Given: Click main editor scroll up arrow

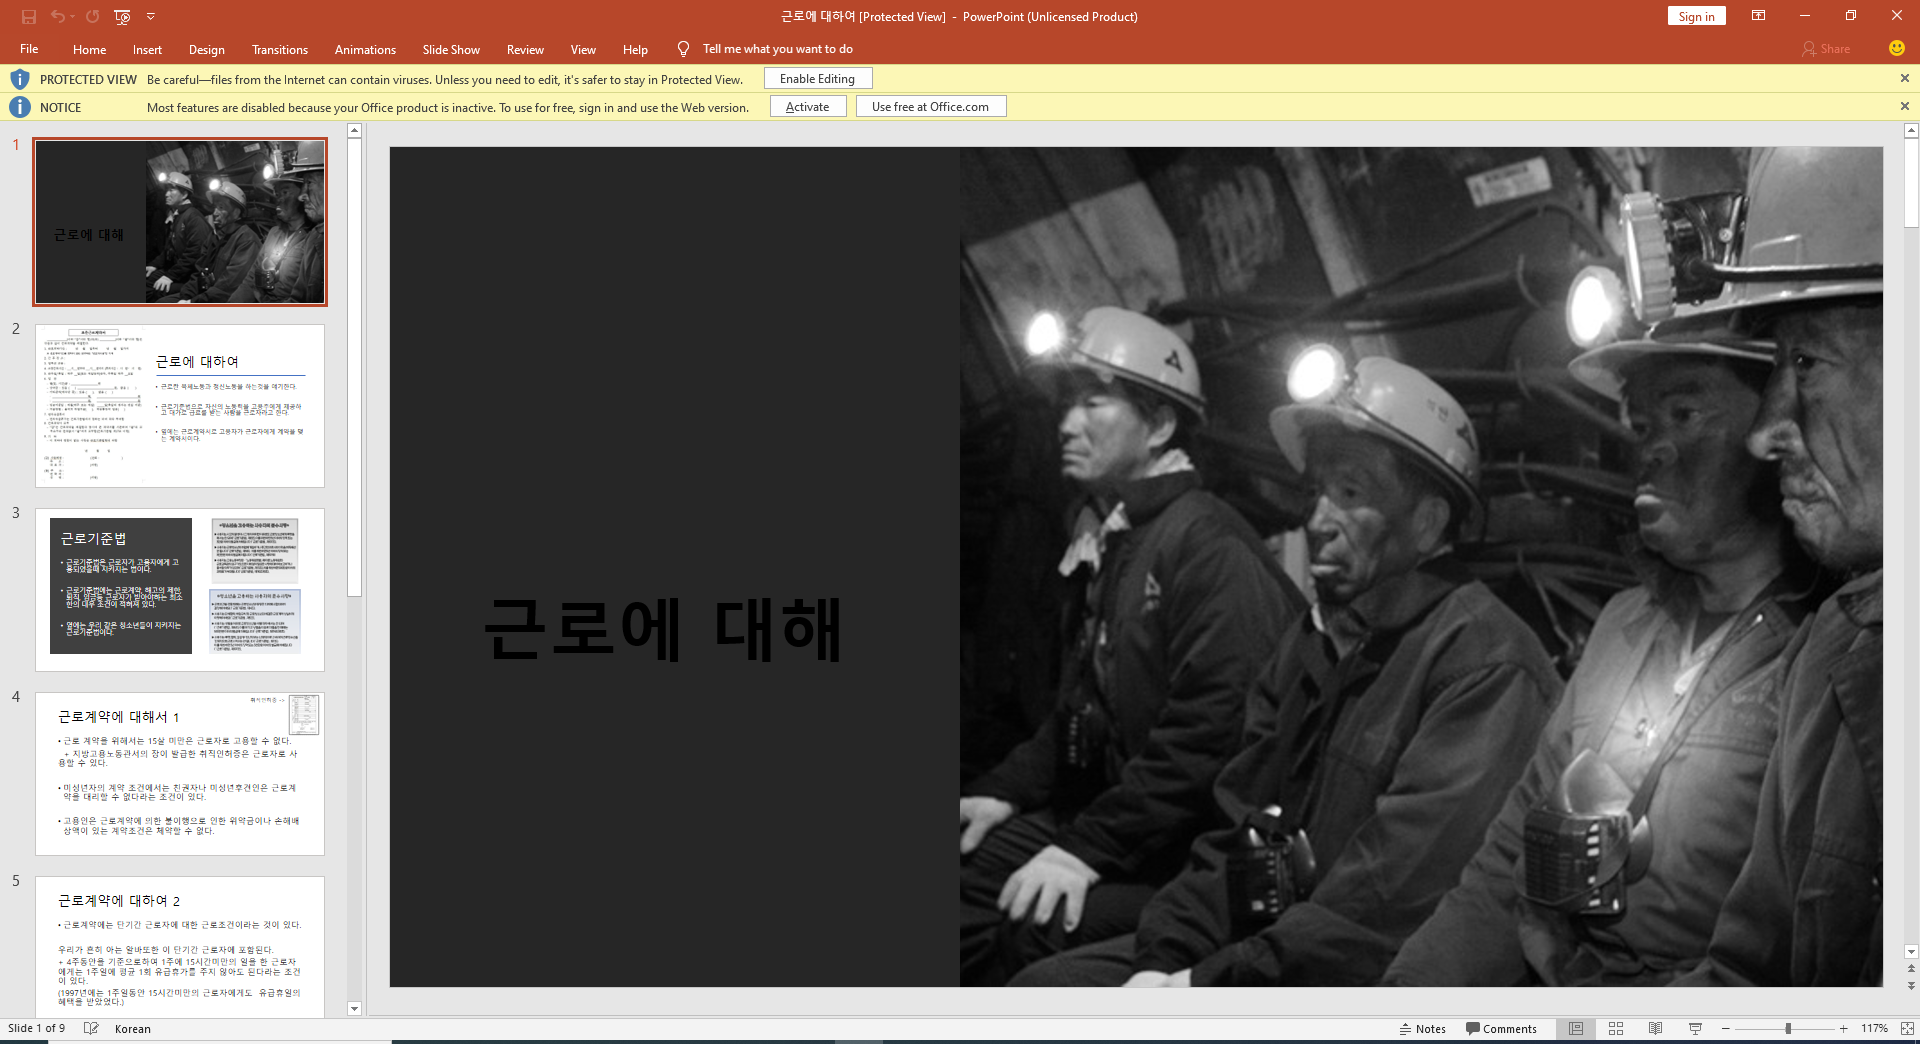Looking at the screenshot, I should click(x=1911, y=131).
